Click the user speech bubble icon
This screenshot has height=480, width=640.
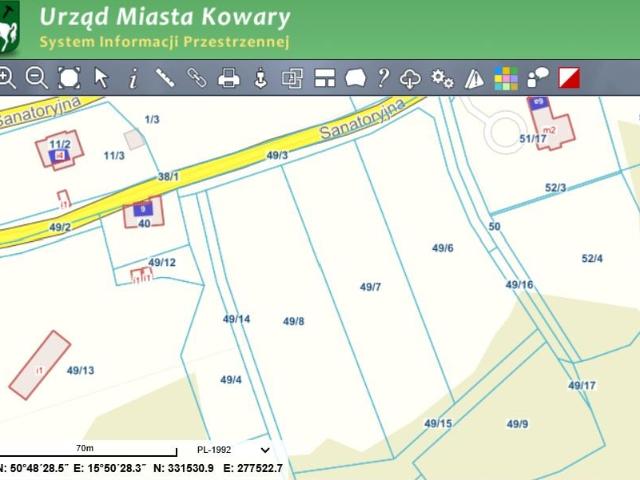pos(538,78)
